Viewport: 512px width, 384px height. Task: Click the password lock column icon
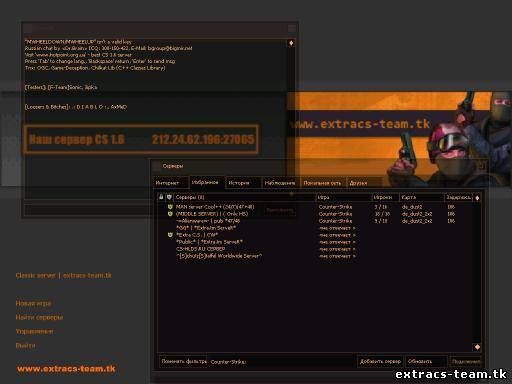[x=161, y=197]
